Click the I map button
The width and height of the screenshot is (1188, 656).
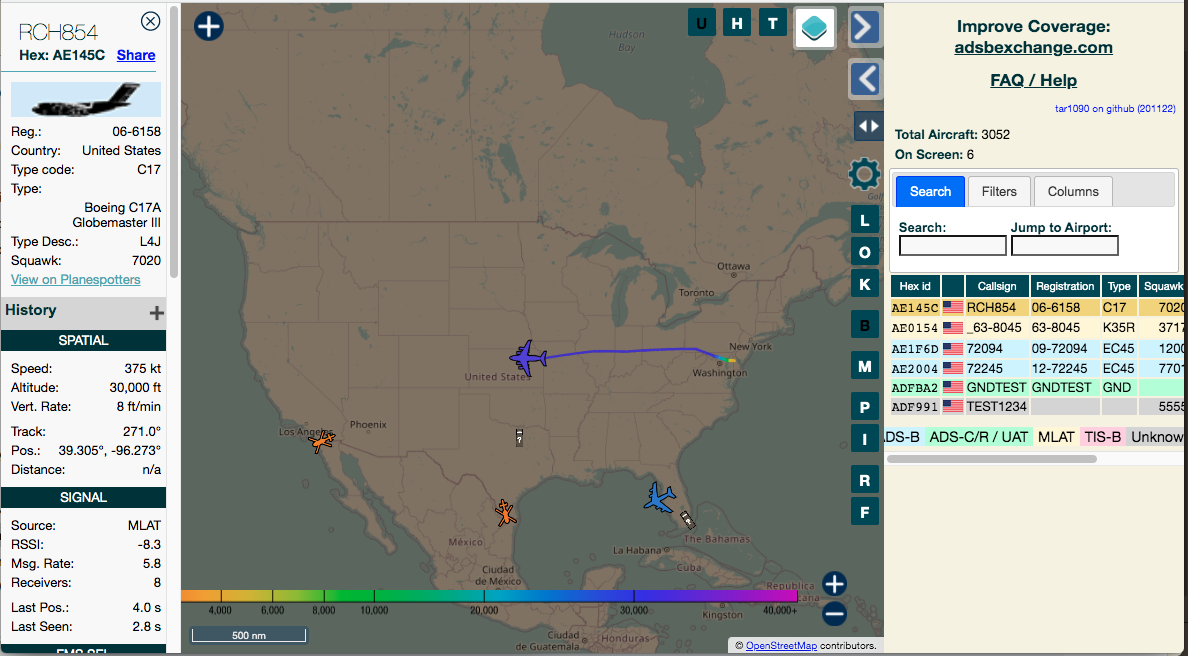(864, 439)
